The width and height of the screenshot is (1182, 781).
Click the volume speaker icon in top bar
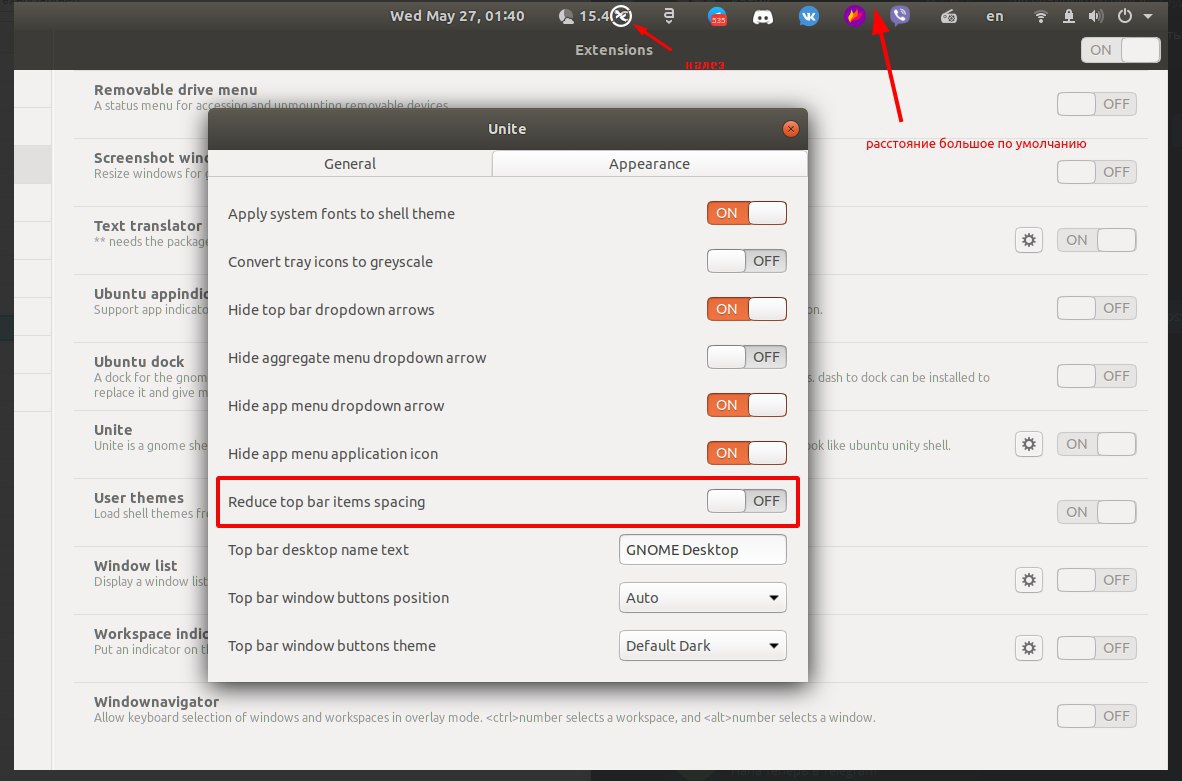coord(1096,16)
